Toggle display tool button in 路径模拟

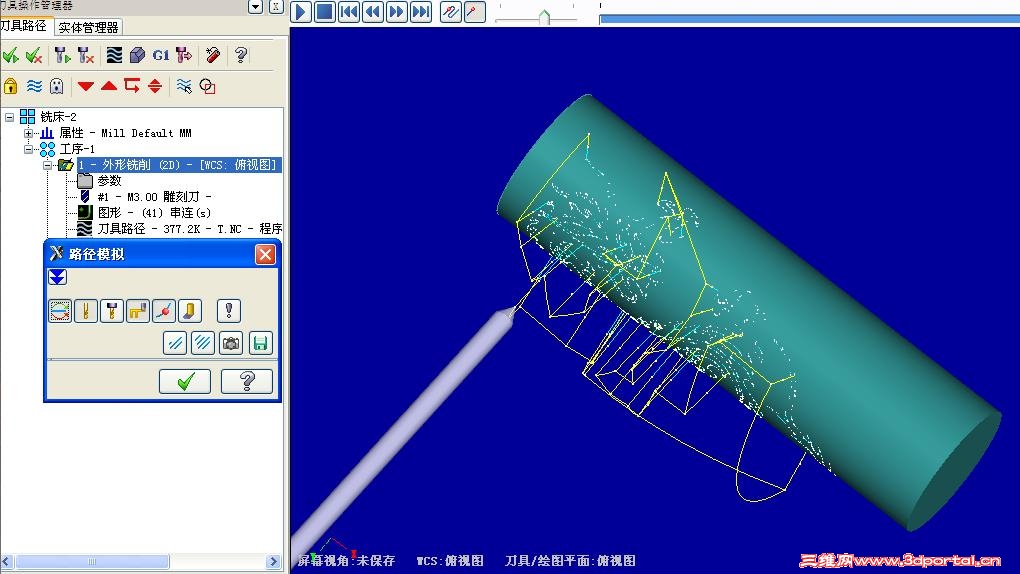click(x=85, y=311)
